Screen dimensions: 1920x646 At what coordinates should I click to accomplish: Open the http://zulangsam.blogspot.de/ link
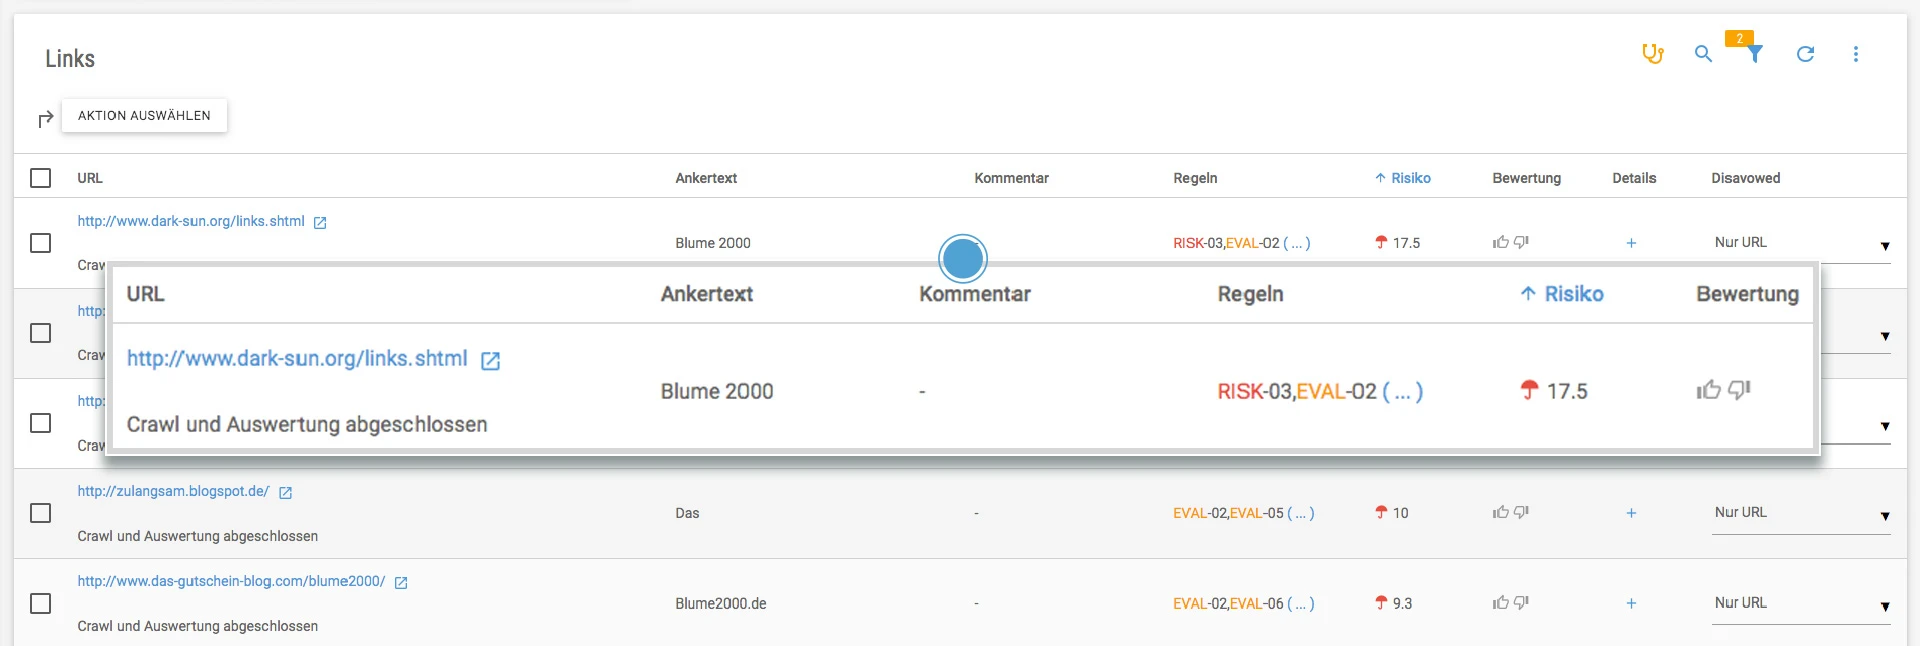pos(173,491)
